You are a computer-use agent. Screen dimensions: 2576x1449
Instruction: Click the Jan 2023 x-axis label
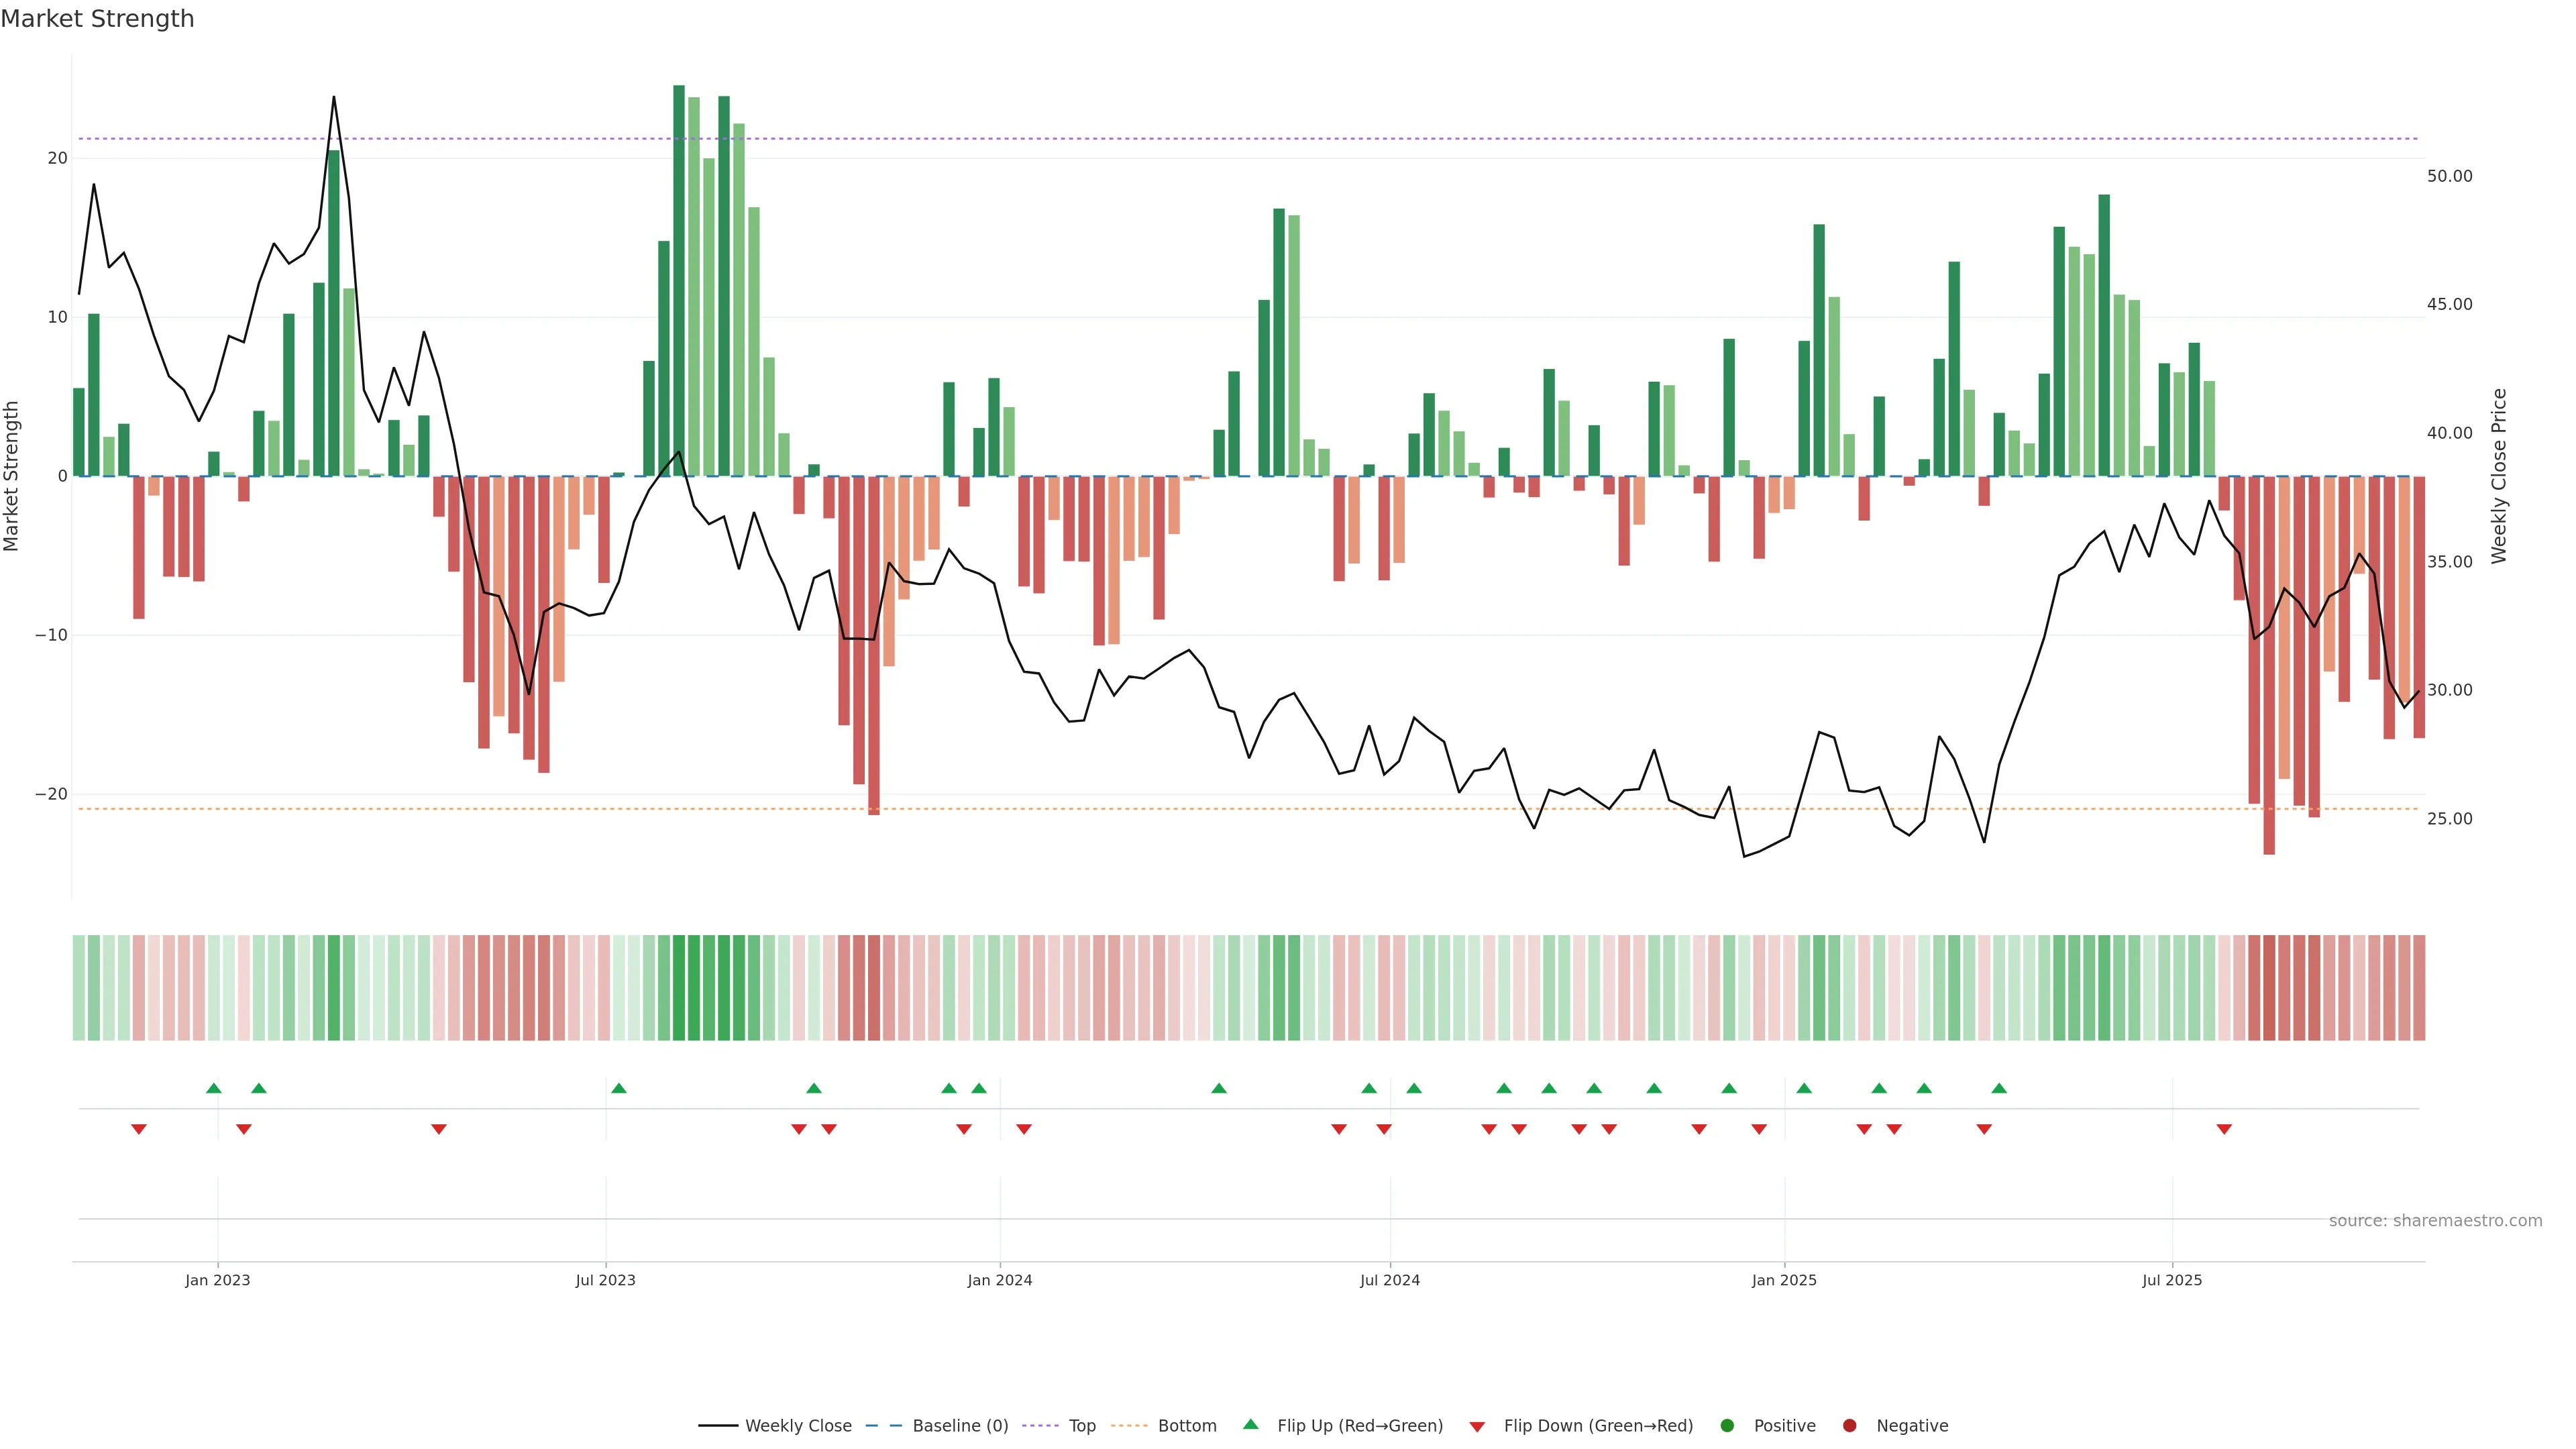pos(218,1280)
